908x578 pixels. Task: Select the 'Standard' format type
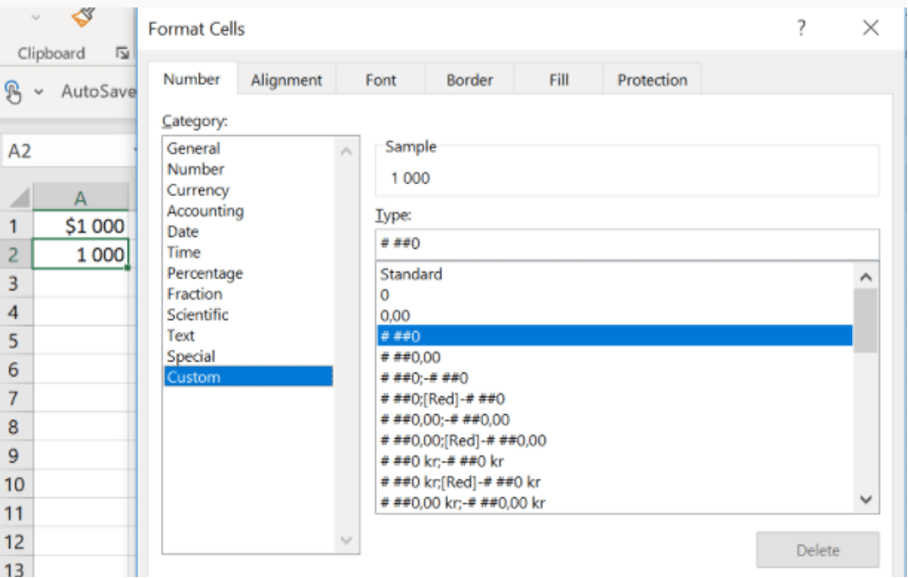(x=411, y=274)
